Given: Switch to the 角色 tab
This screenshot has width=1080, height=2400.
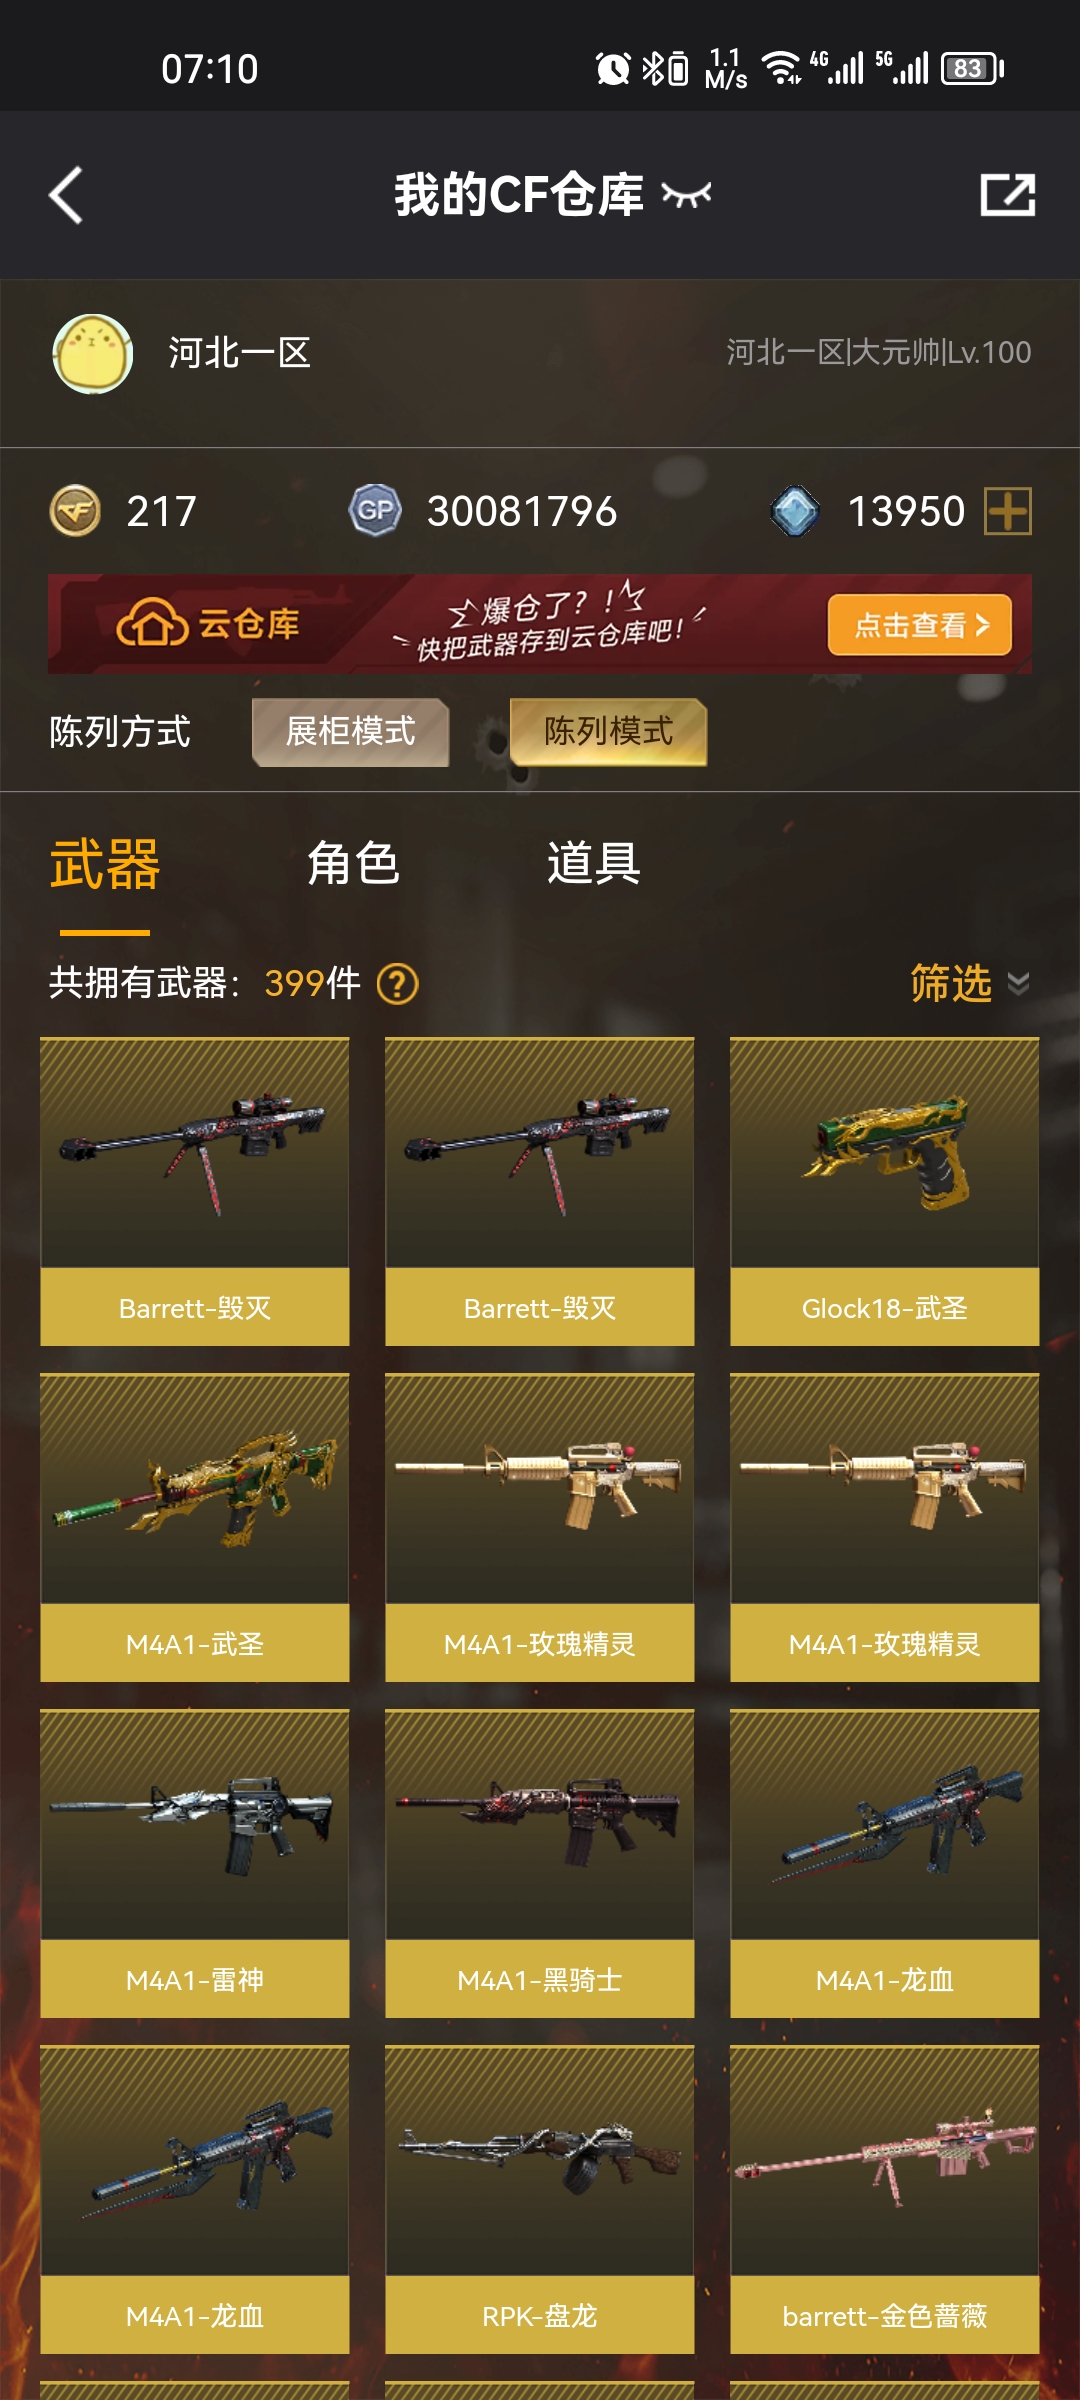Looking at the screenshot, I should coord(353,863).
